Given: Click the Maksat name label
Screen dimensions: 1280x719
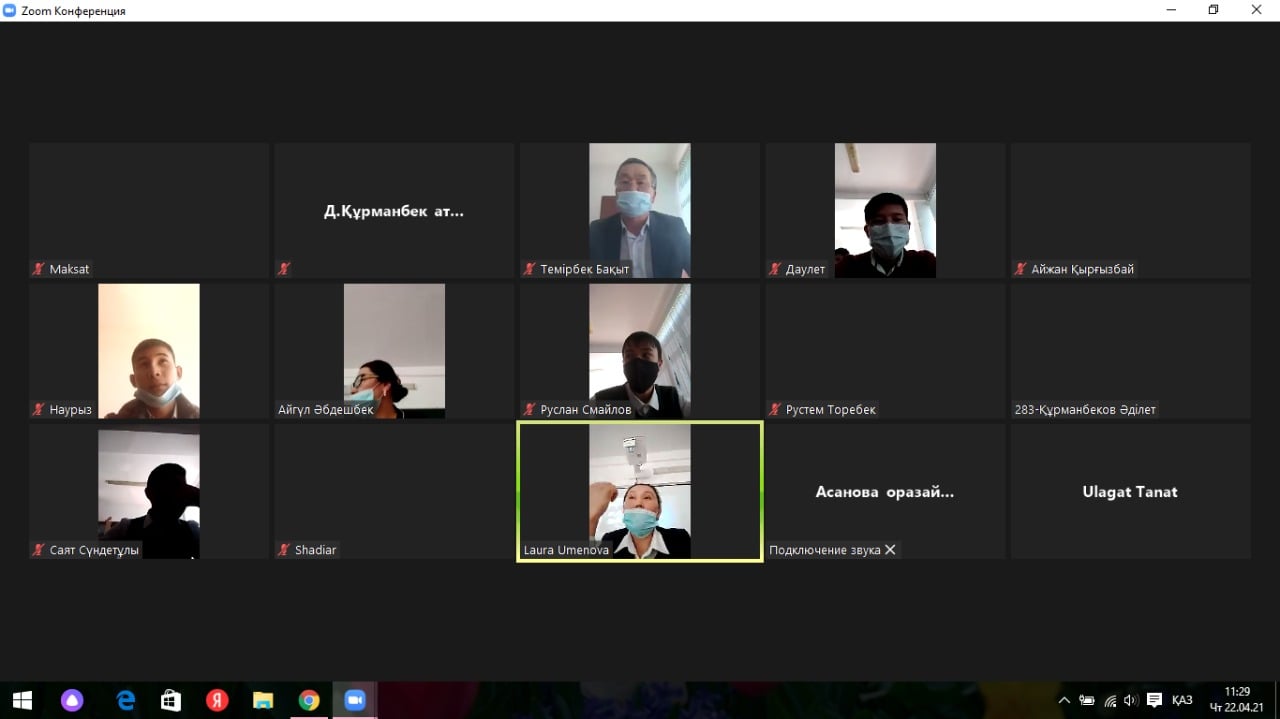Looking at the screenshot, I should point(70,269).
